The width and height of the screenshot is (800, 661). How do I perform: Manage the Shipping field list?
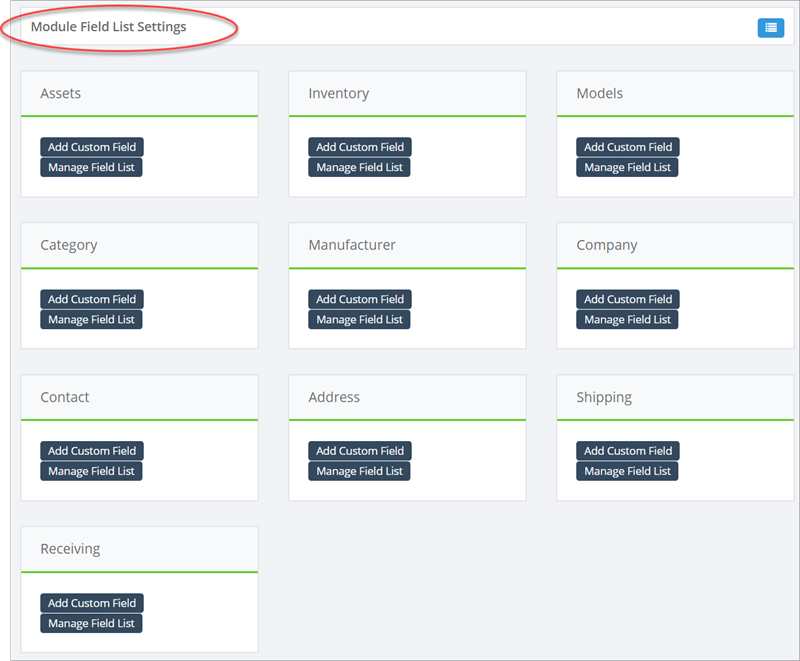(x=627, y=471)
